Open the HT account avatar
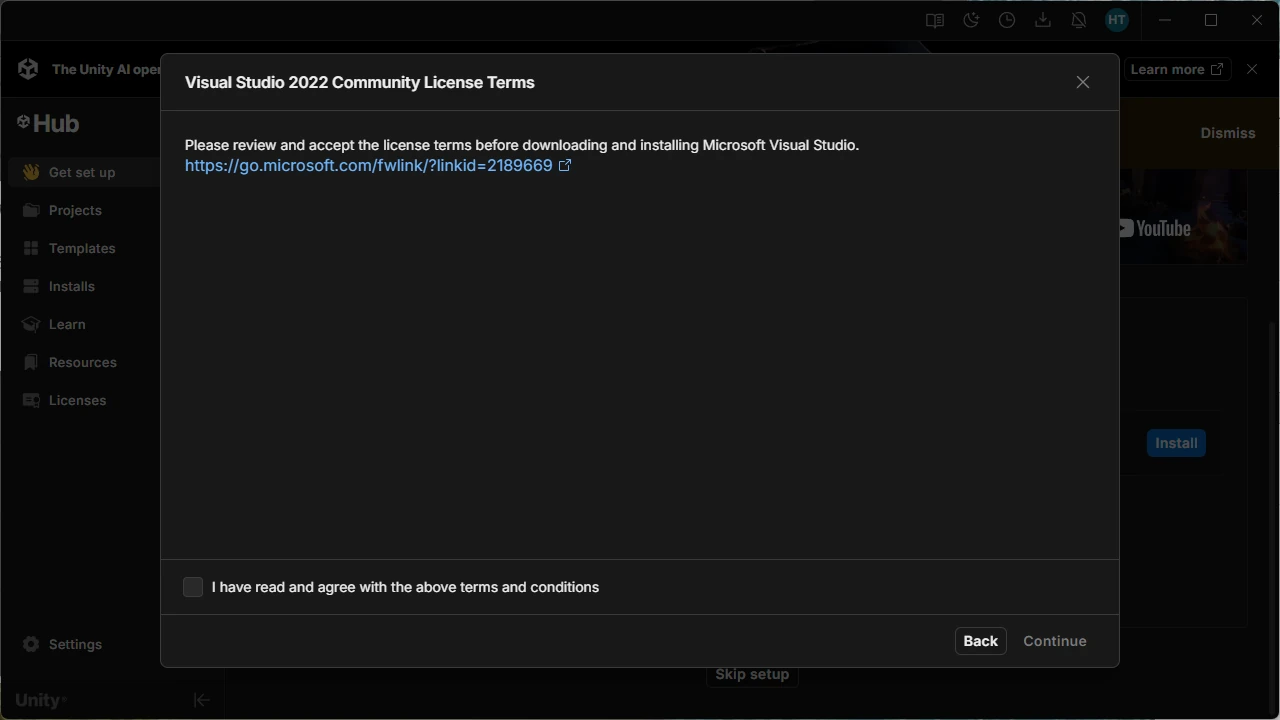Screen dimensions: 1280x720 [x=1117, y=20]
